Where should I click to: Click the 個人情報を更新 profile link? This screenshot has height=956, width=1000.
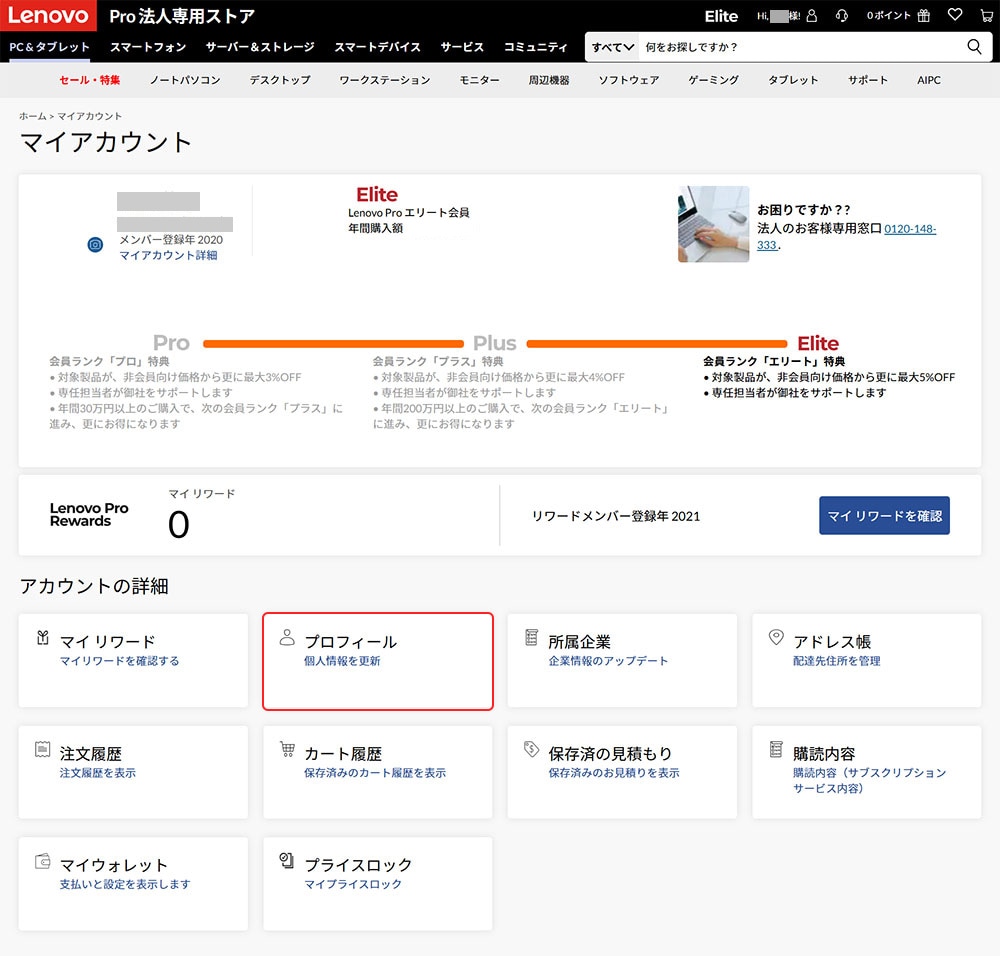(x=342, y=661)
